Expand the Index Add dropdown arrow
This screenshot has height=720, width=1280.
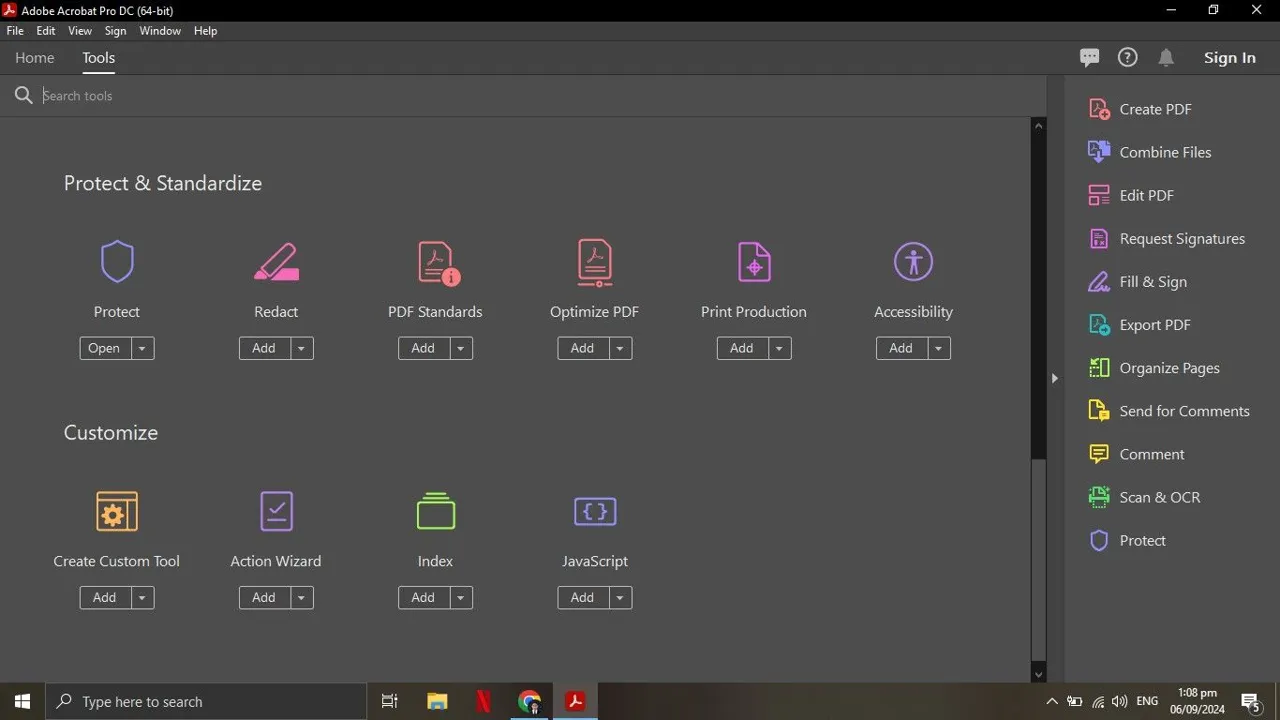[460, 597]
